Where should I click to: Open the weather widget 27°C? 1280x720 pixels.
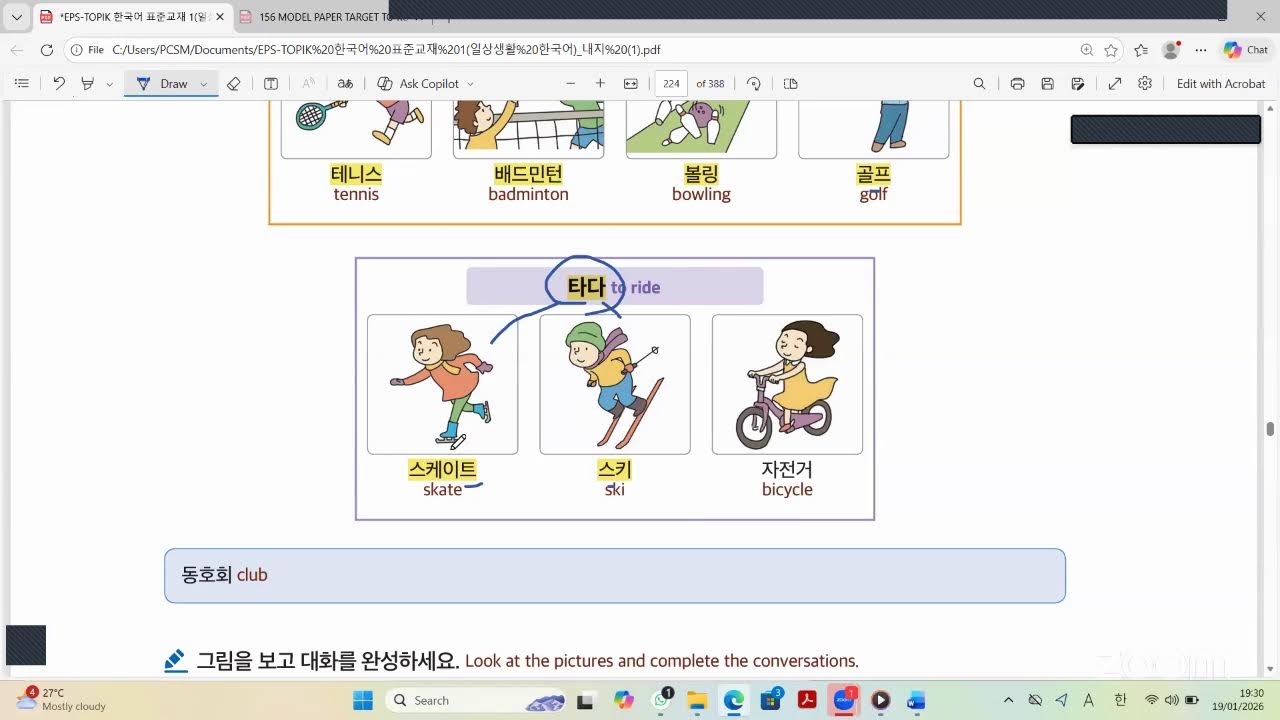[62, 699]
